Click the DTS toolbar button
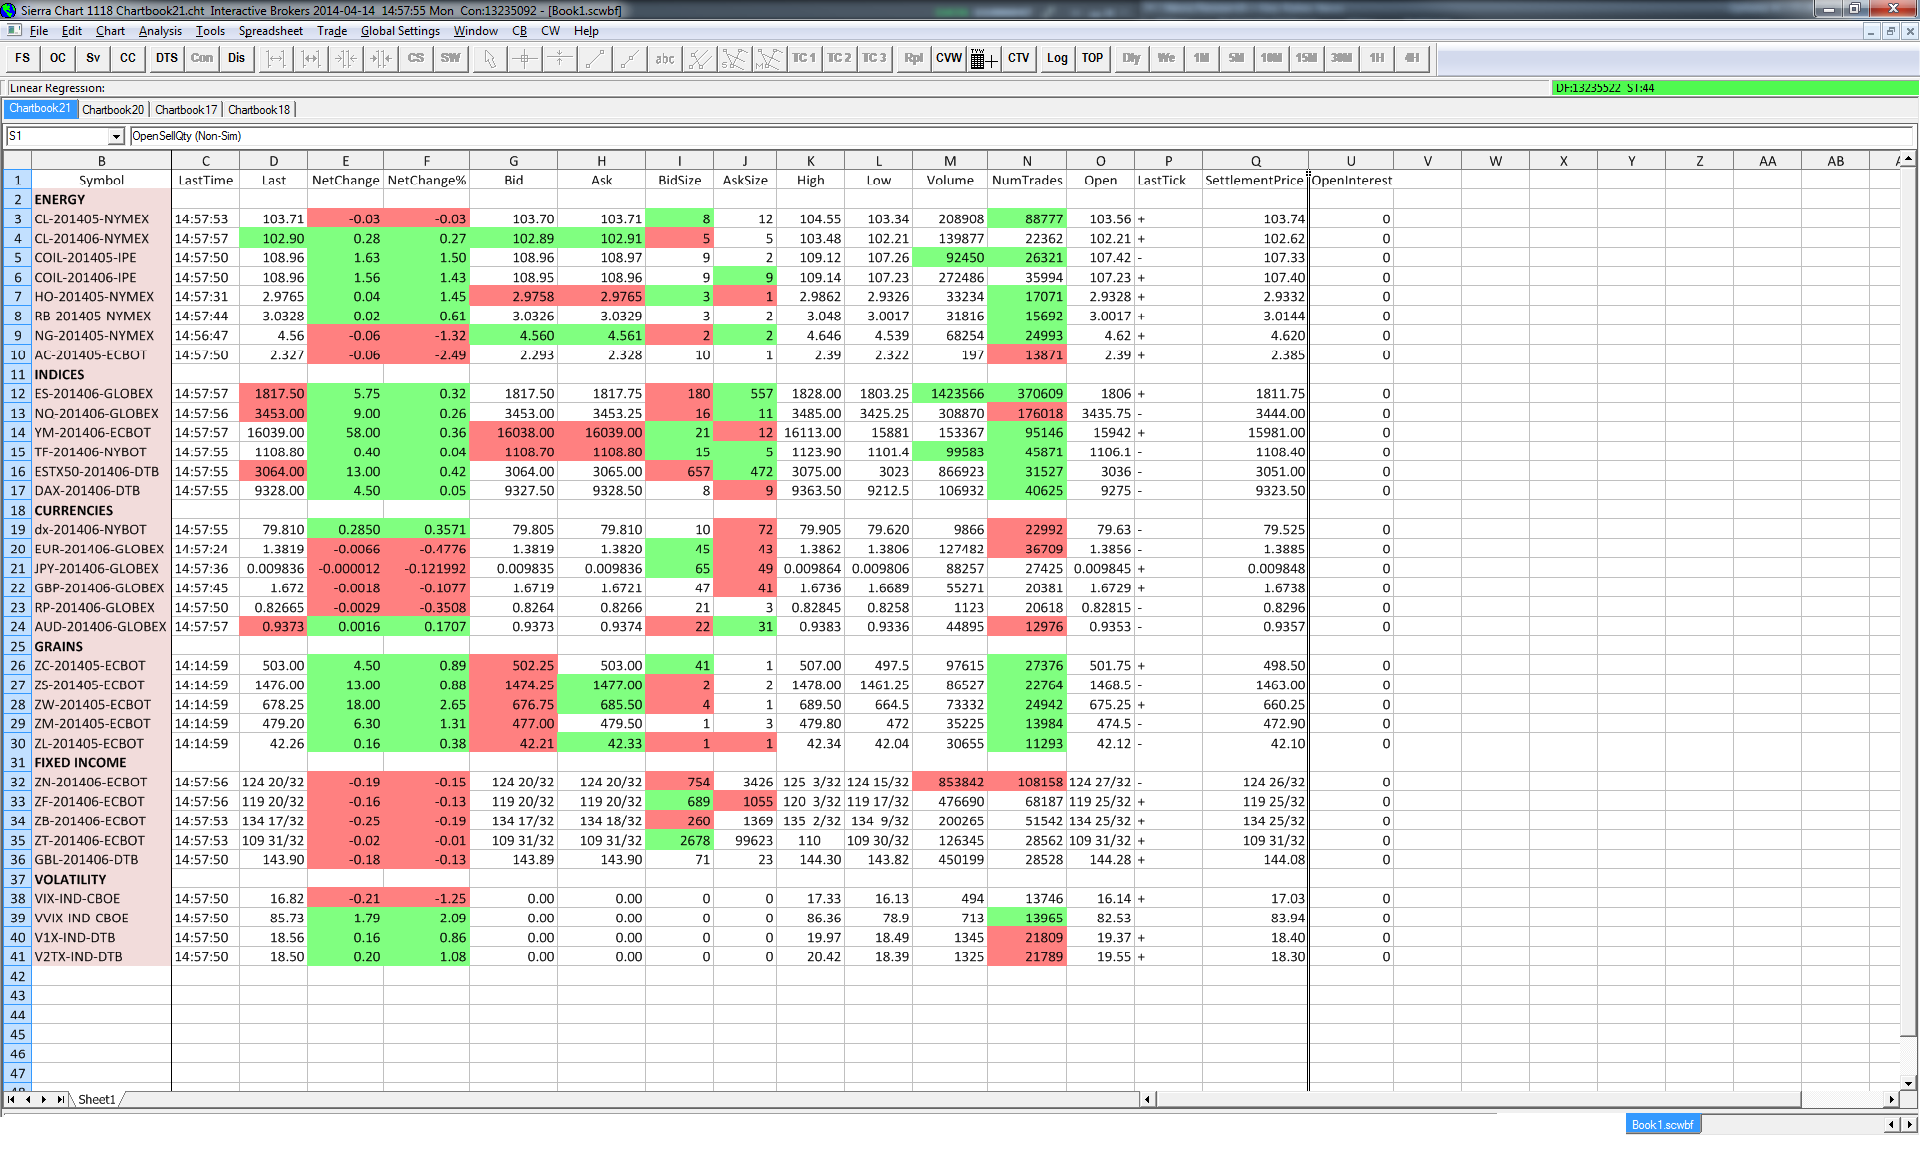This screenshot has height=1170, width=1920. coord(166,58)
